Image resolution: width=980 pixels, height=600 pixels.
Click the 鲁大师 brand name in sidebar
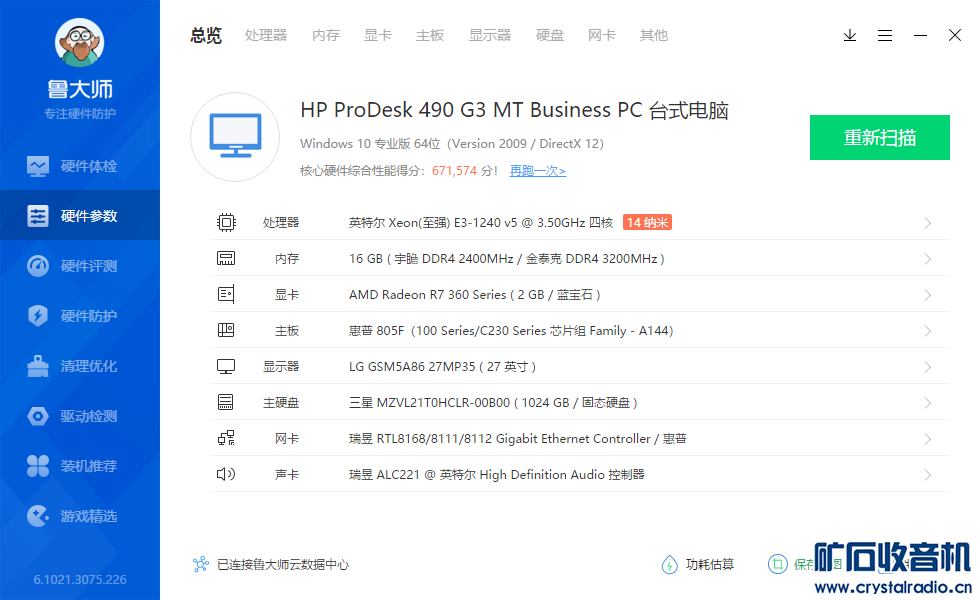point(80,89)
